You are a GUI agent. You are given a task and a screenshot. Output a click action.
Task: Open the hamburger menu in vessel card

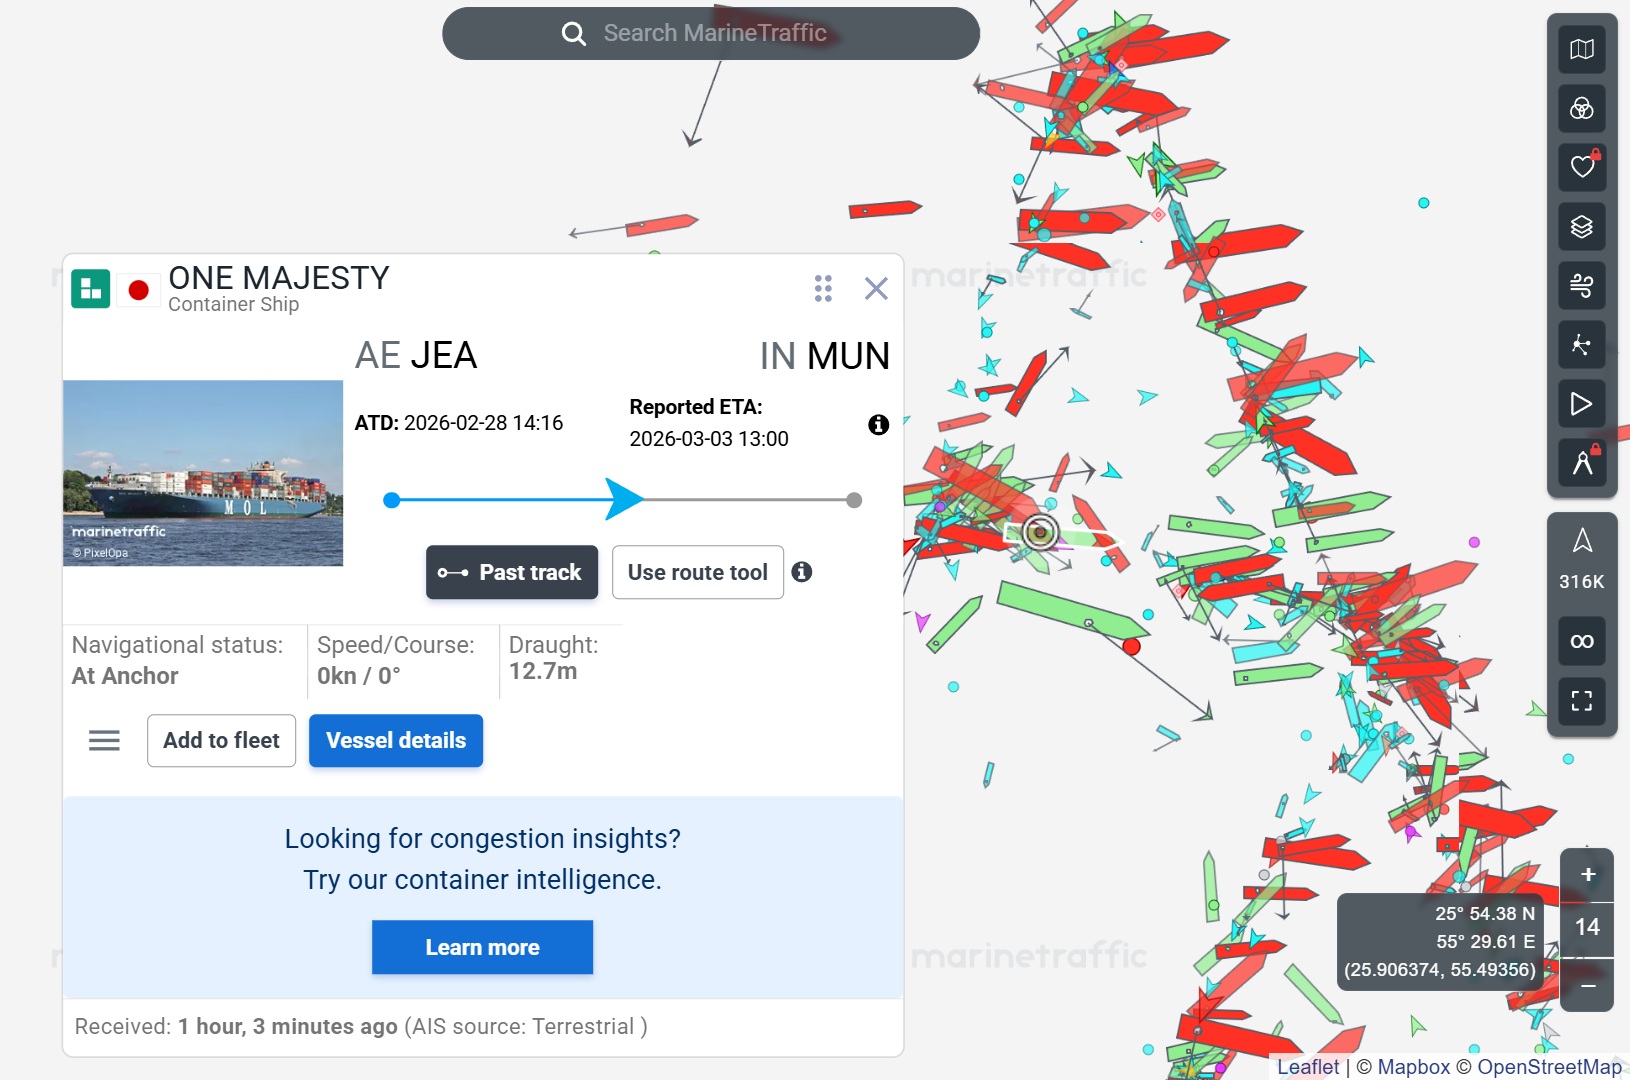[104, 741]
